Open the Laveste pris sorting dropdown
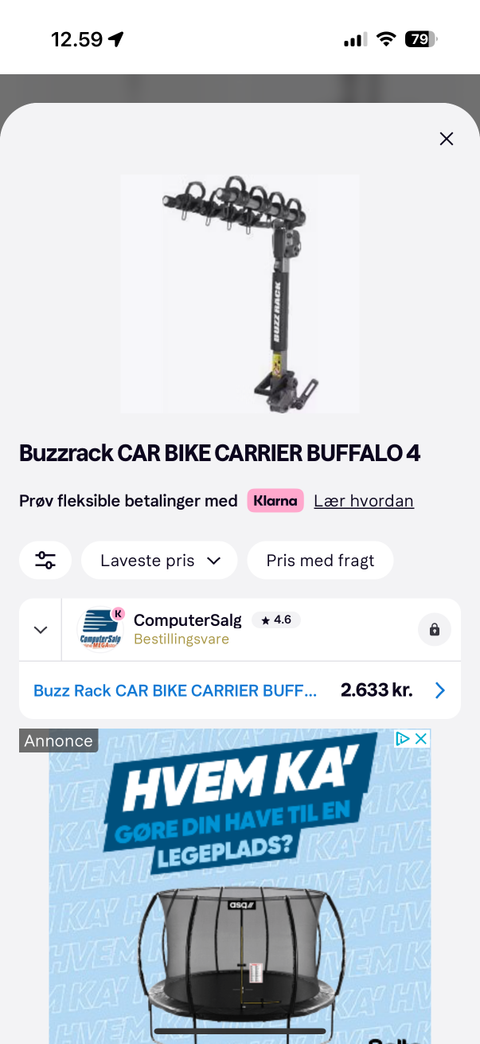This screenshot has width=480, height=1044. 159,560
